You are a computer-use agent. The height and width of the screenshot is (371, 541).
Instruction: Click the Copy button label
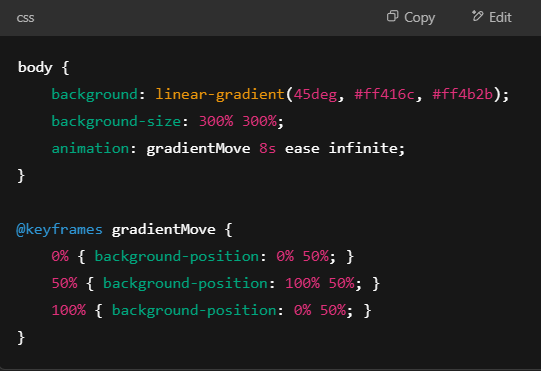420,17
